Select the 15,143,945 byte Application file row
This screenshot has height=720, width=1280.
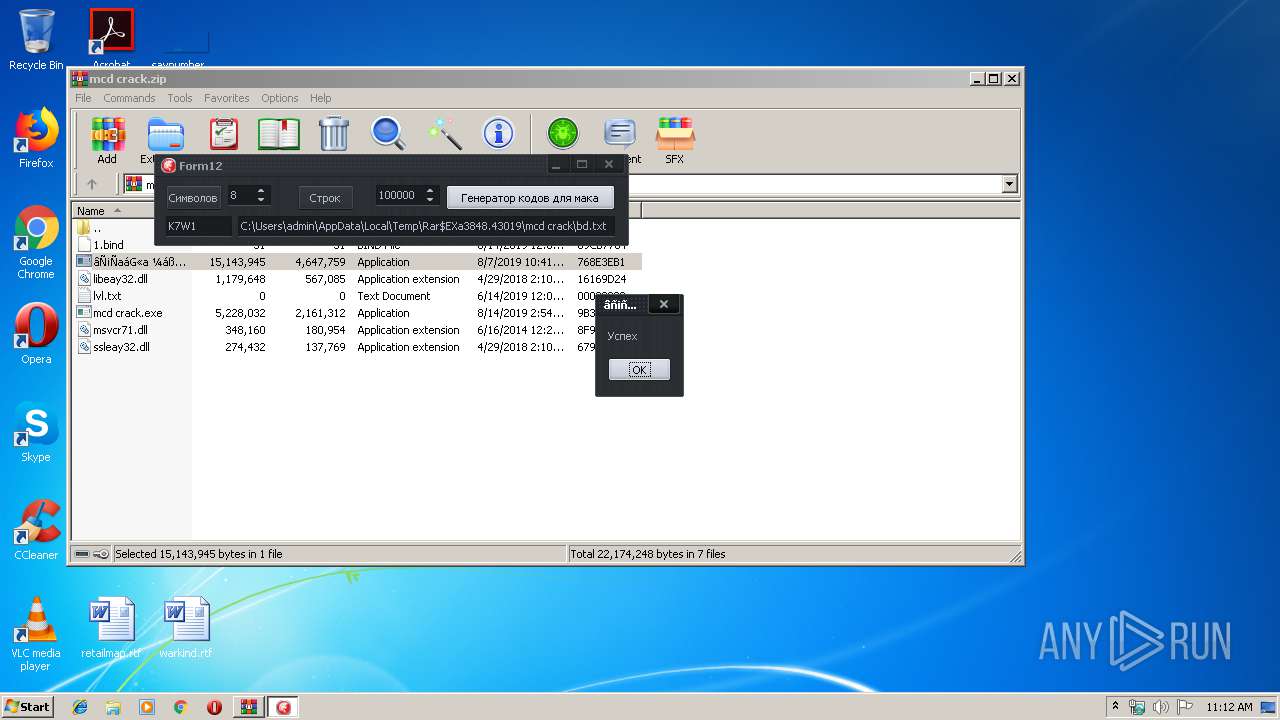coord(358,262)
